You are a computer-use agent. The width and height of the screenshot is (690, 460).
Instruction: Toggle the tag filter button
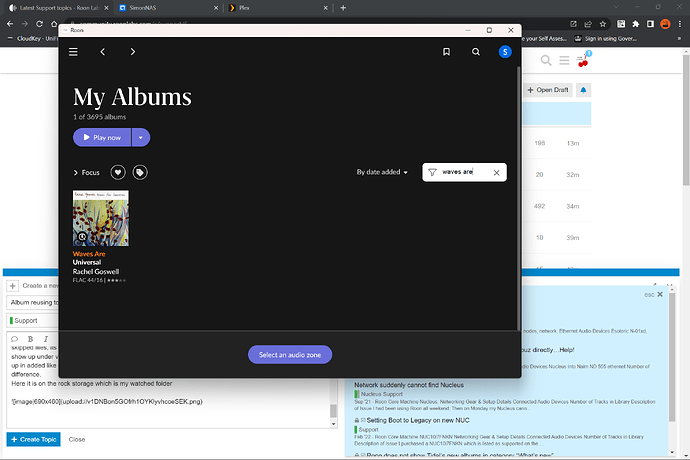click(x=140, y=172)
